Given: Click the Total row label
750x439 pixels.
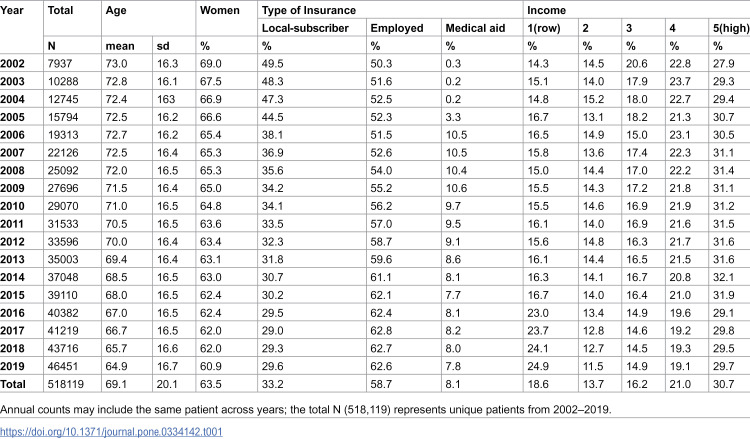Looking at the screenshot, I should coord(13,384).
